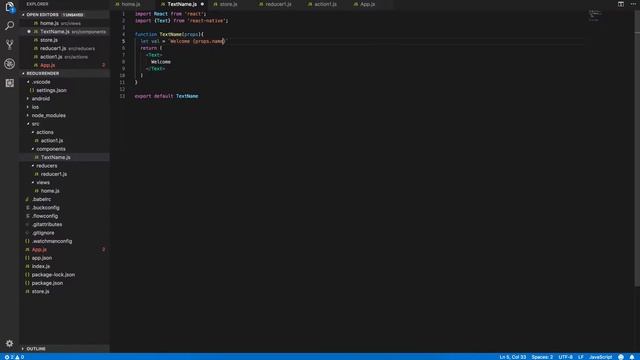Image resolution: width=640 pixels, height=360 pixels.
Task: Select the TextName.js editor tab
Action: tap(182, 4)
